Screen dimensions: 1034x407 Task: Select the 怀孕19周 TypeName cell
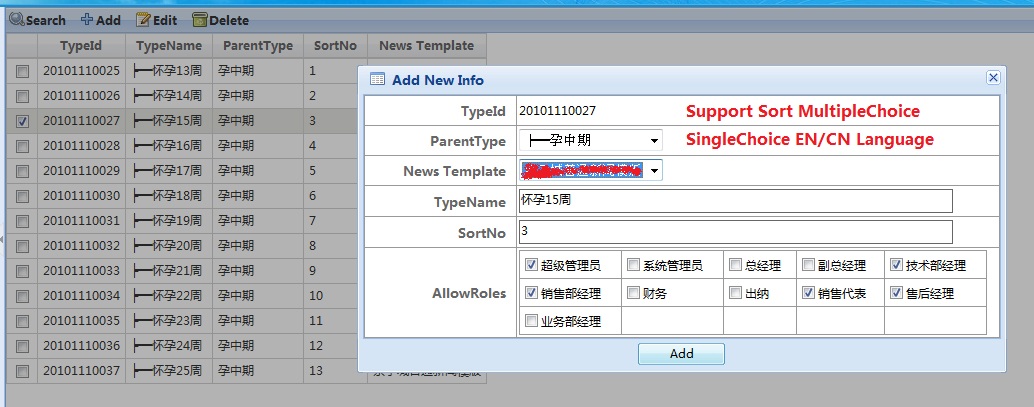169,221
